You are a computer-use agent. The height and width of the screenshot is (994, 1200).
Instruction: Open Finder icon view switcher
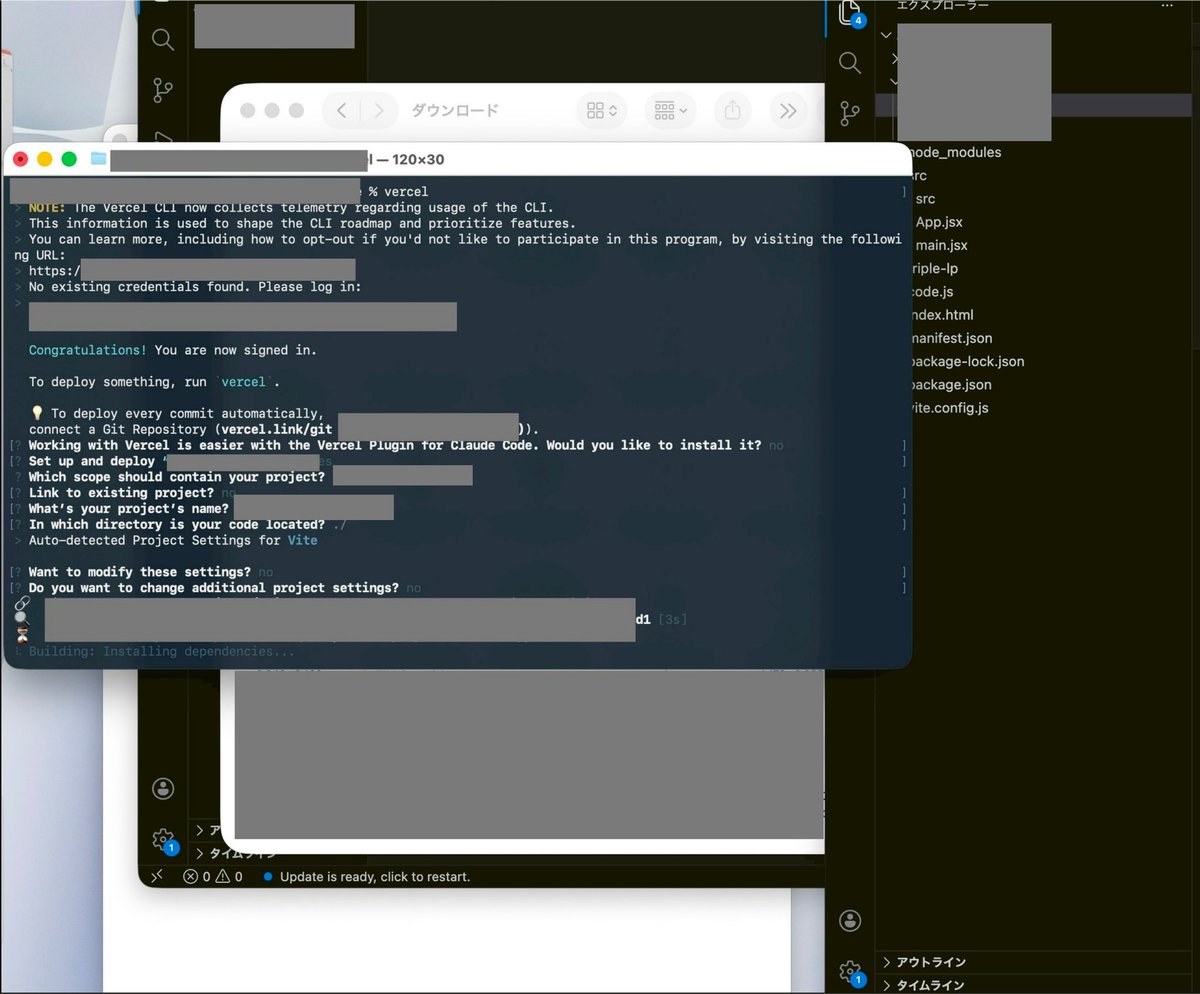(602, 110)
